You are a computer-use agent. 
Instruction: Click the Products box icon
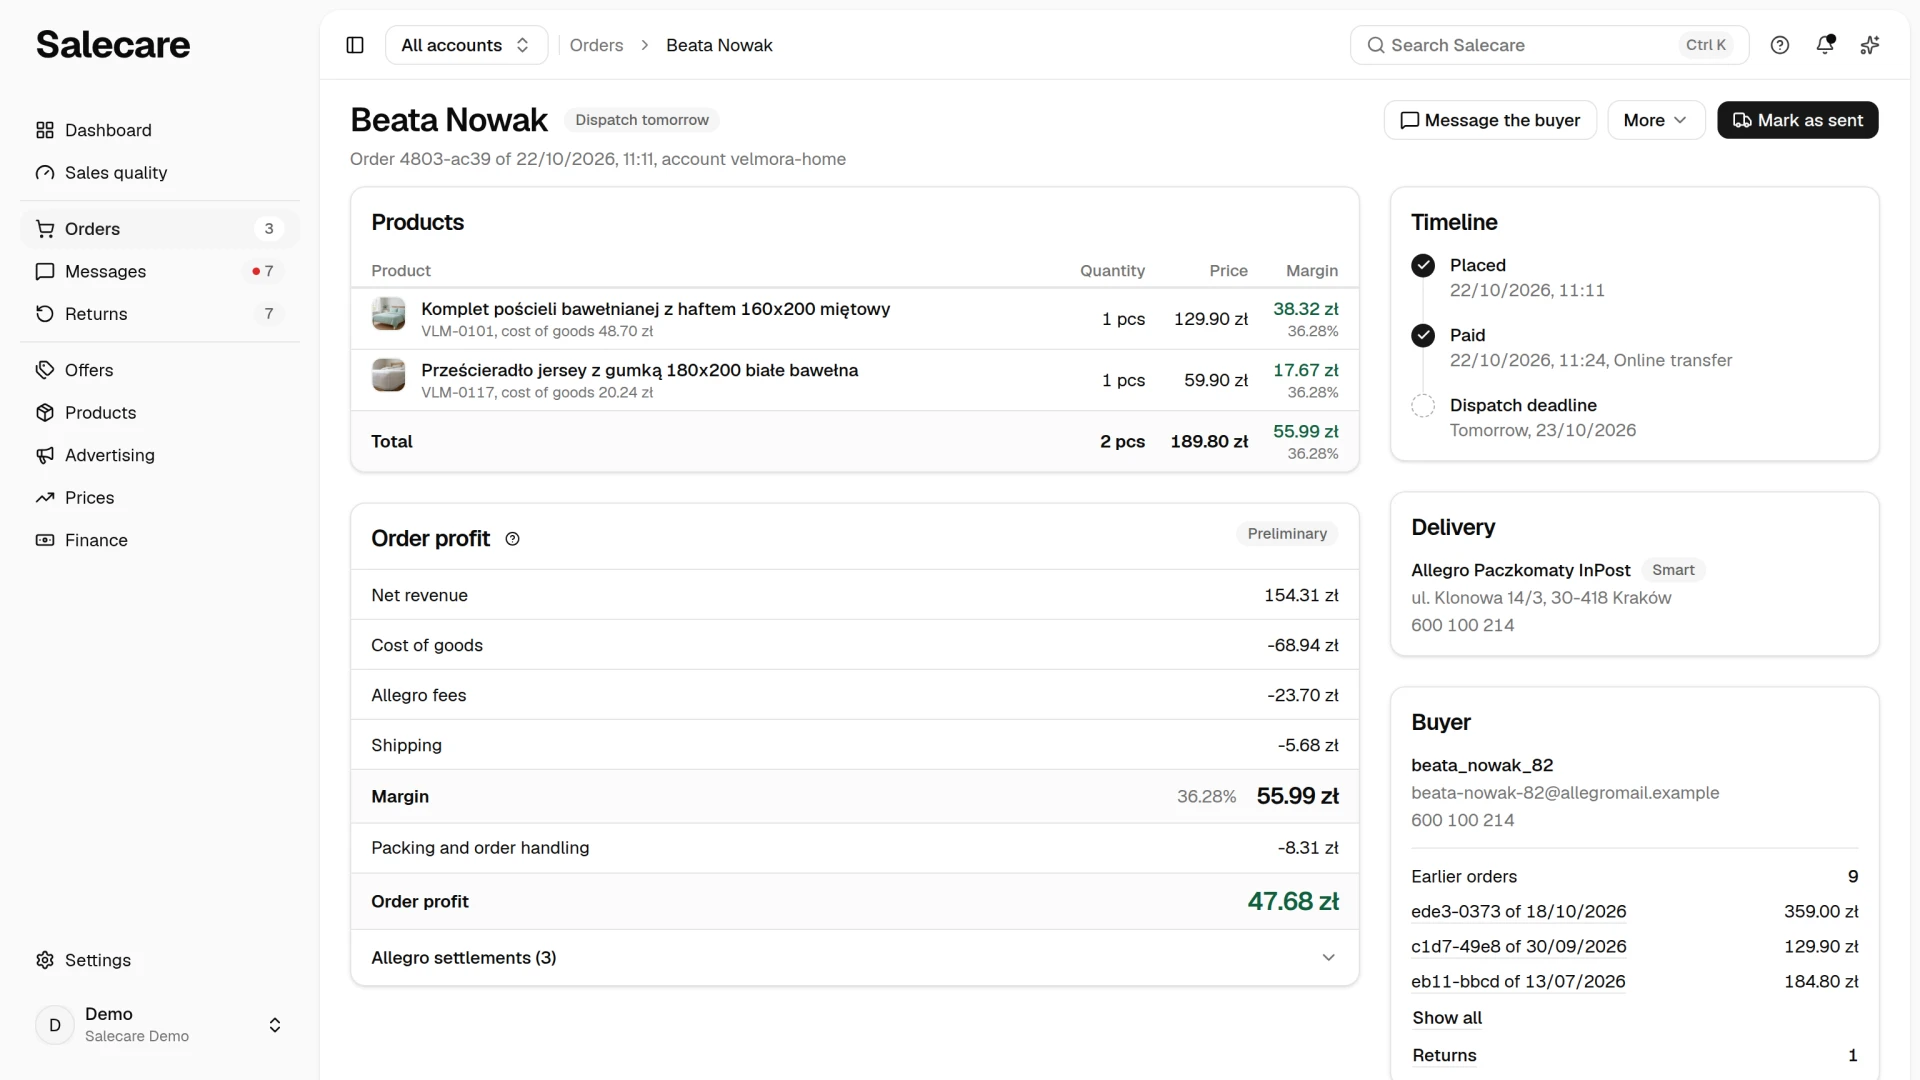pos(45,413)
